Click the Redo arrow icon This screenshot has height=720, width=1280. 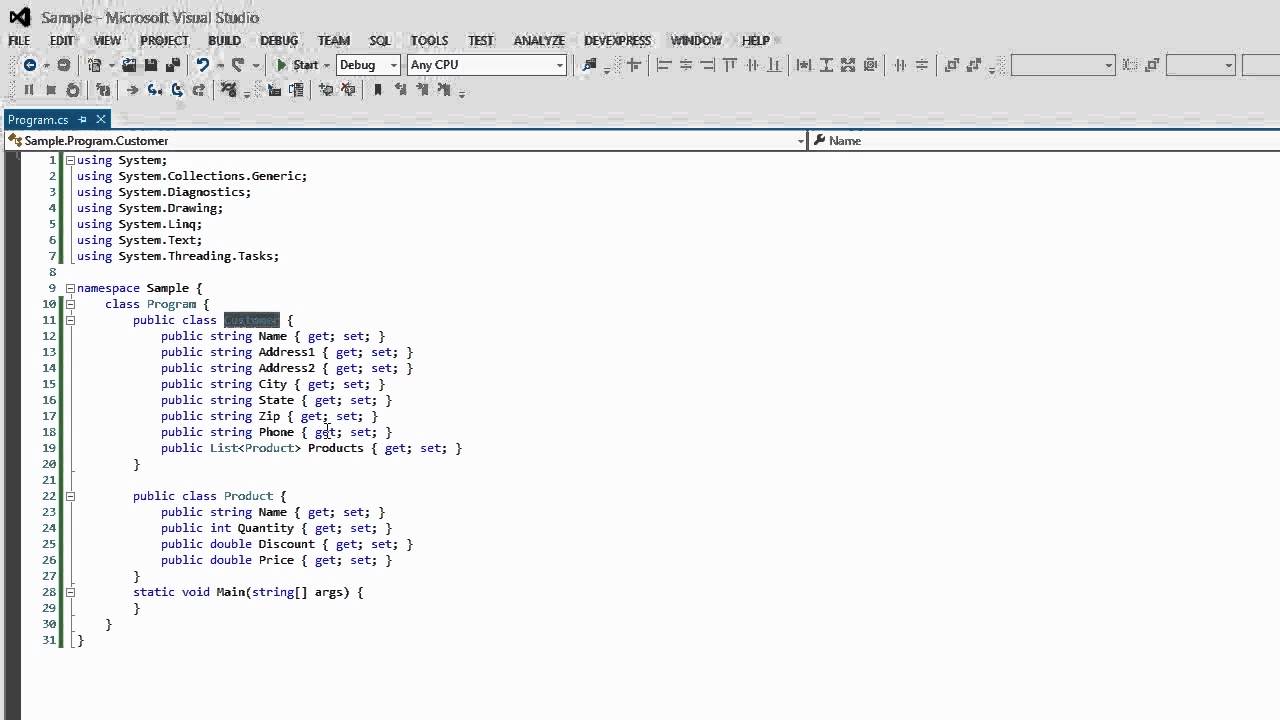[238, 65]
